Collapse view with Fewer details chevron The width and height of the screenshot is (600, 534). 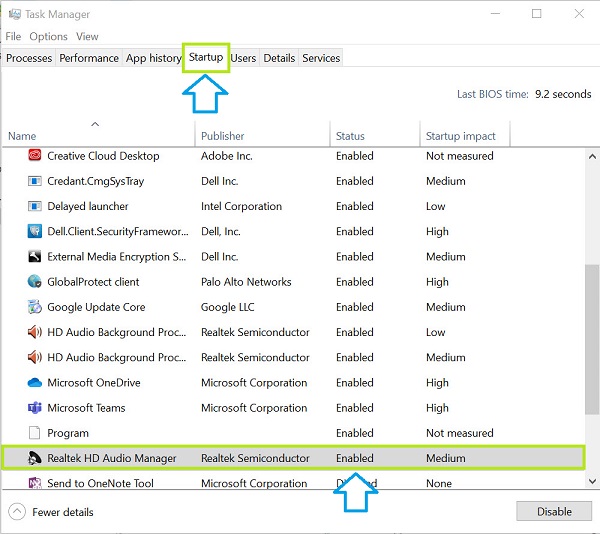(x=17, y=512)
